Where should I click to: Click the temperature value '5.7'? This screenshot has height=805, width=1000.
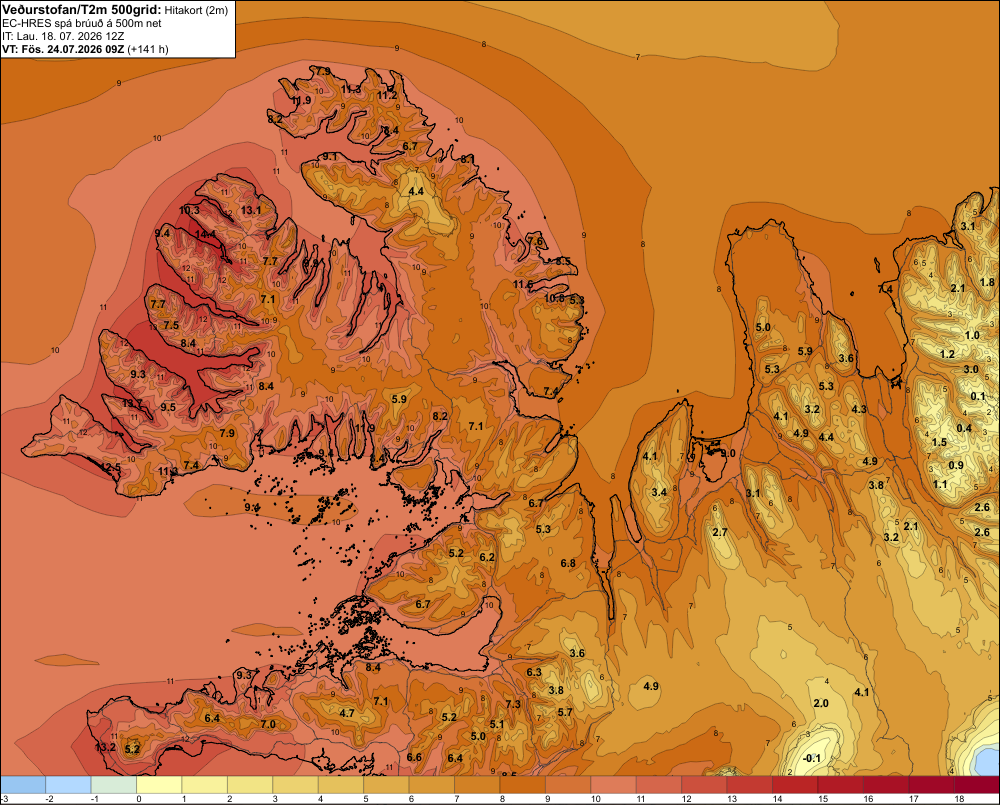click(x=565, y=712)
